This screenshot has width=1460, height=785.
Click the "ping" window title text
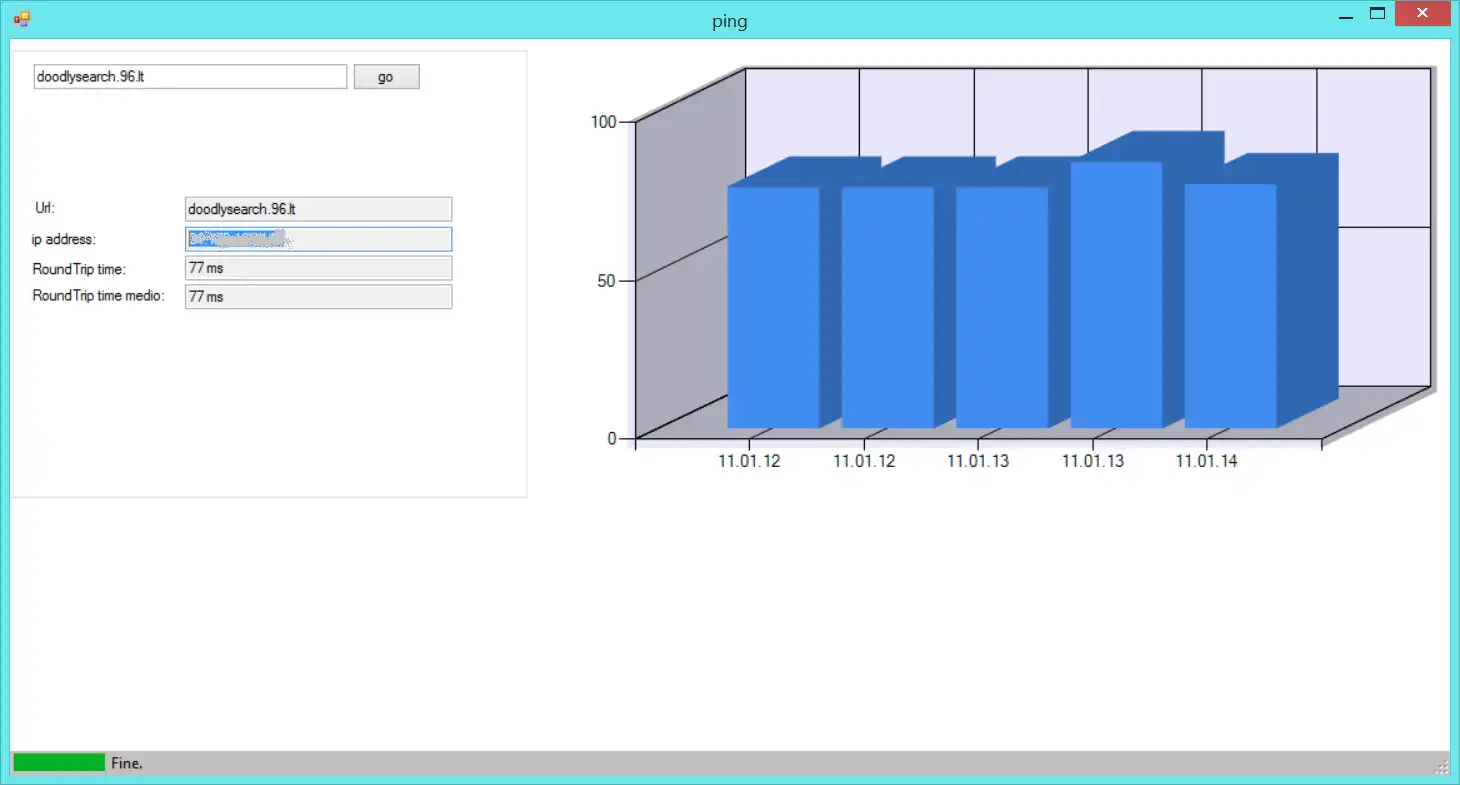pyautogui.click(x=730, y=21)
